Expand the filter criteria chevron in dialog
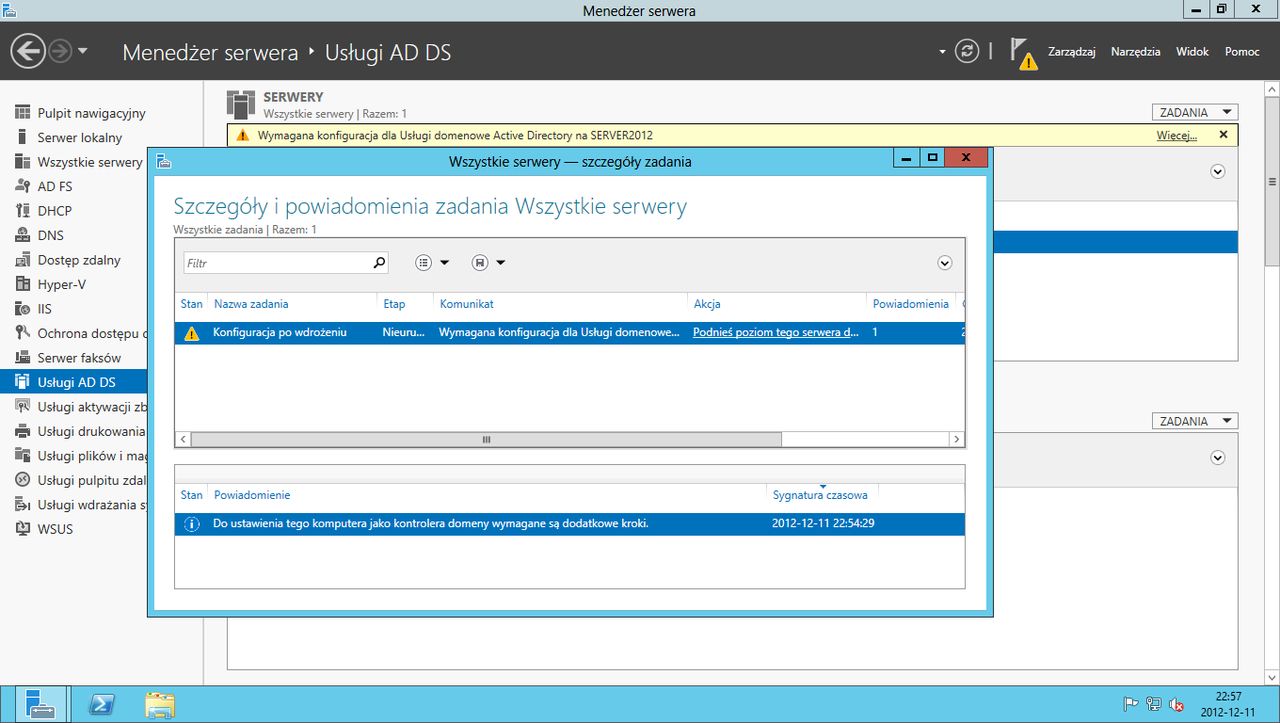The height and width of the screenshot is (723, 1280). pos(945,263)
